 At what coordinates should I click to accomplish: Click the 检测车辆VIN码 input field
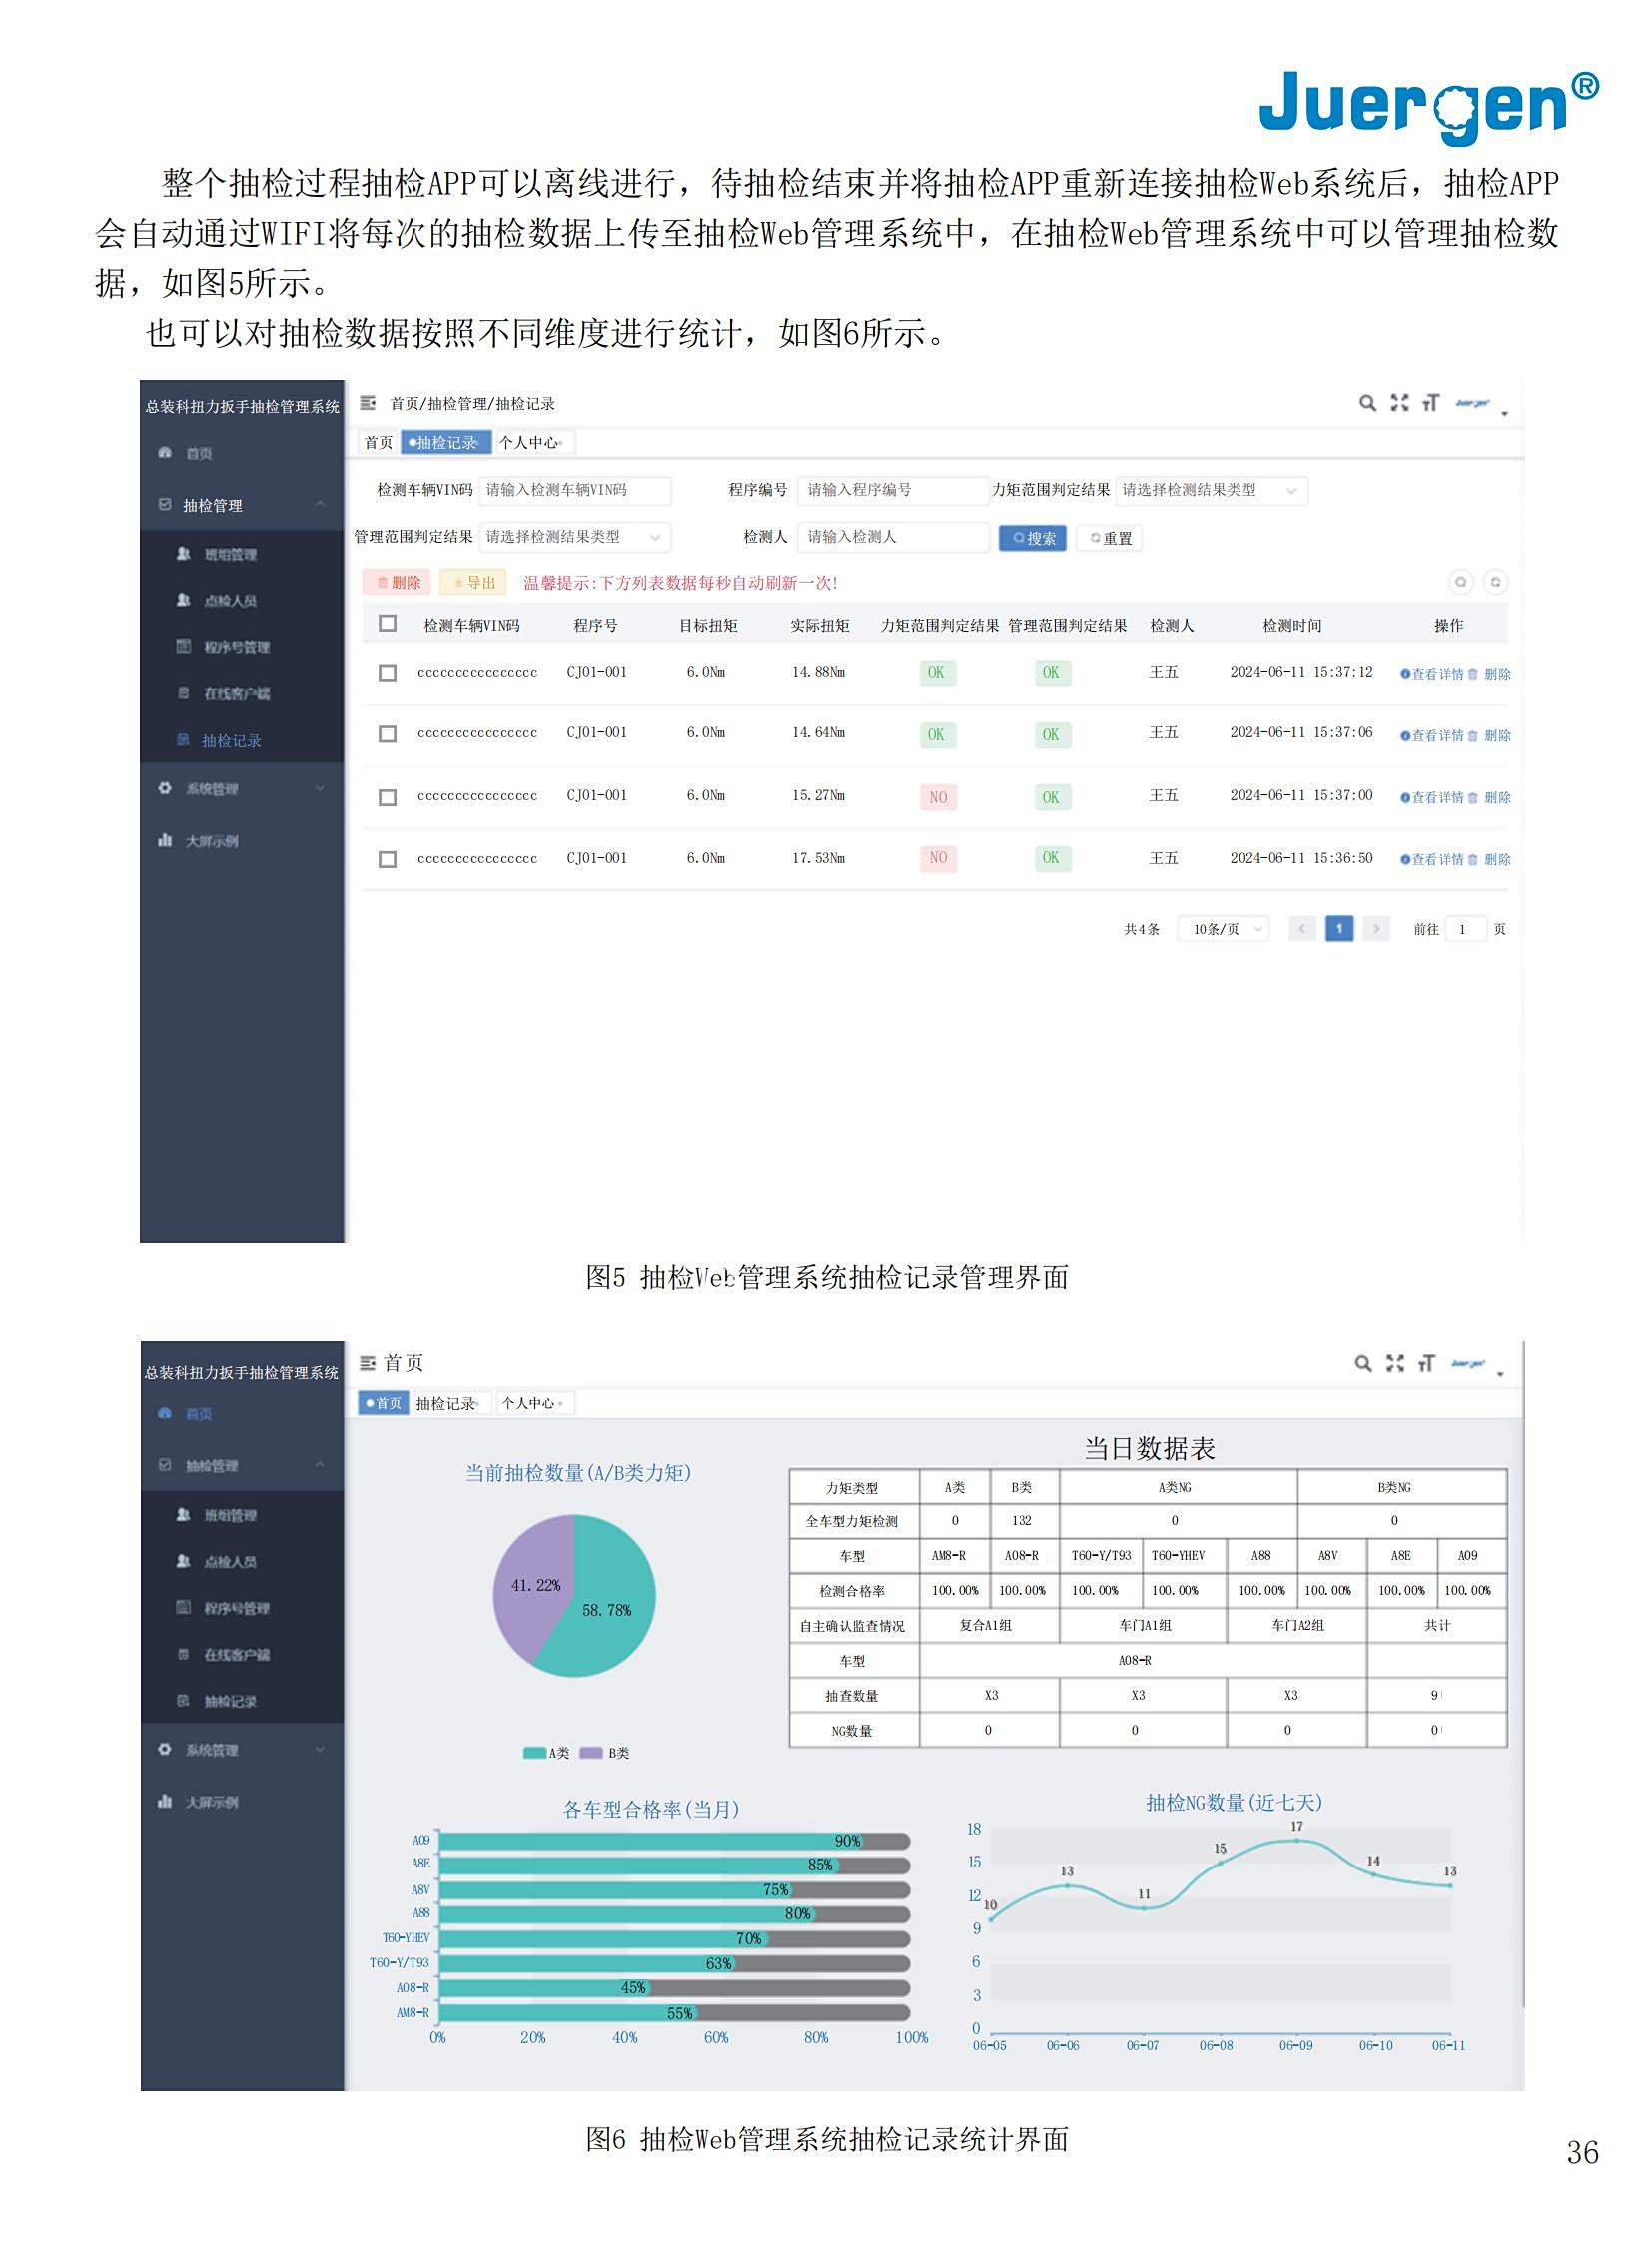(574, 491)
